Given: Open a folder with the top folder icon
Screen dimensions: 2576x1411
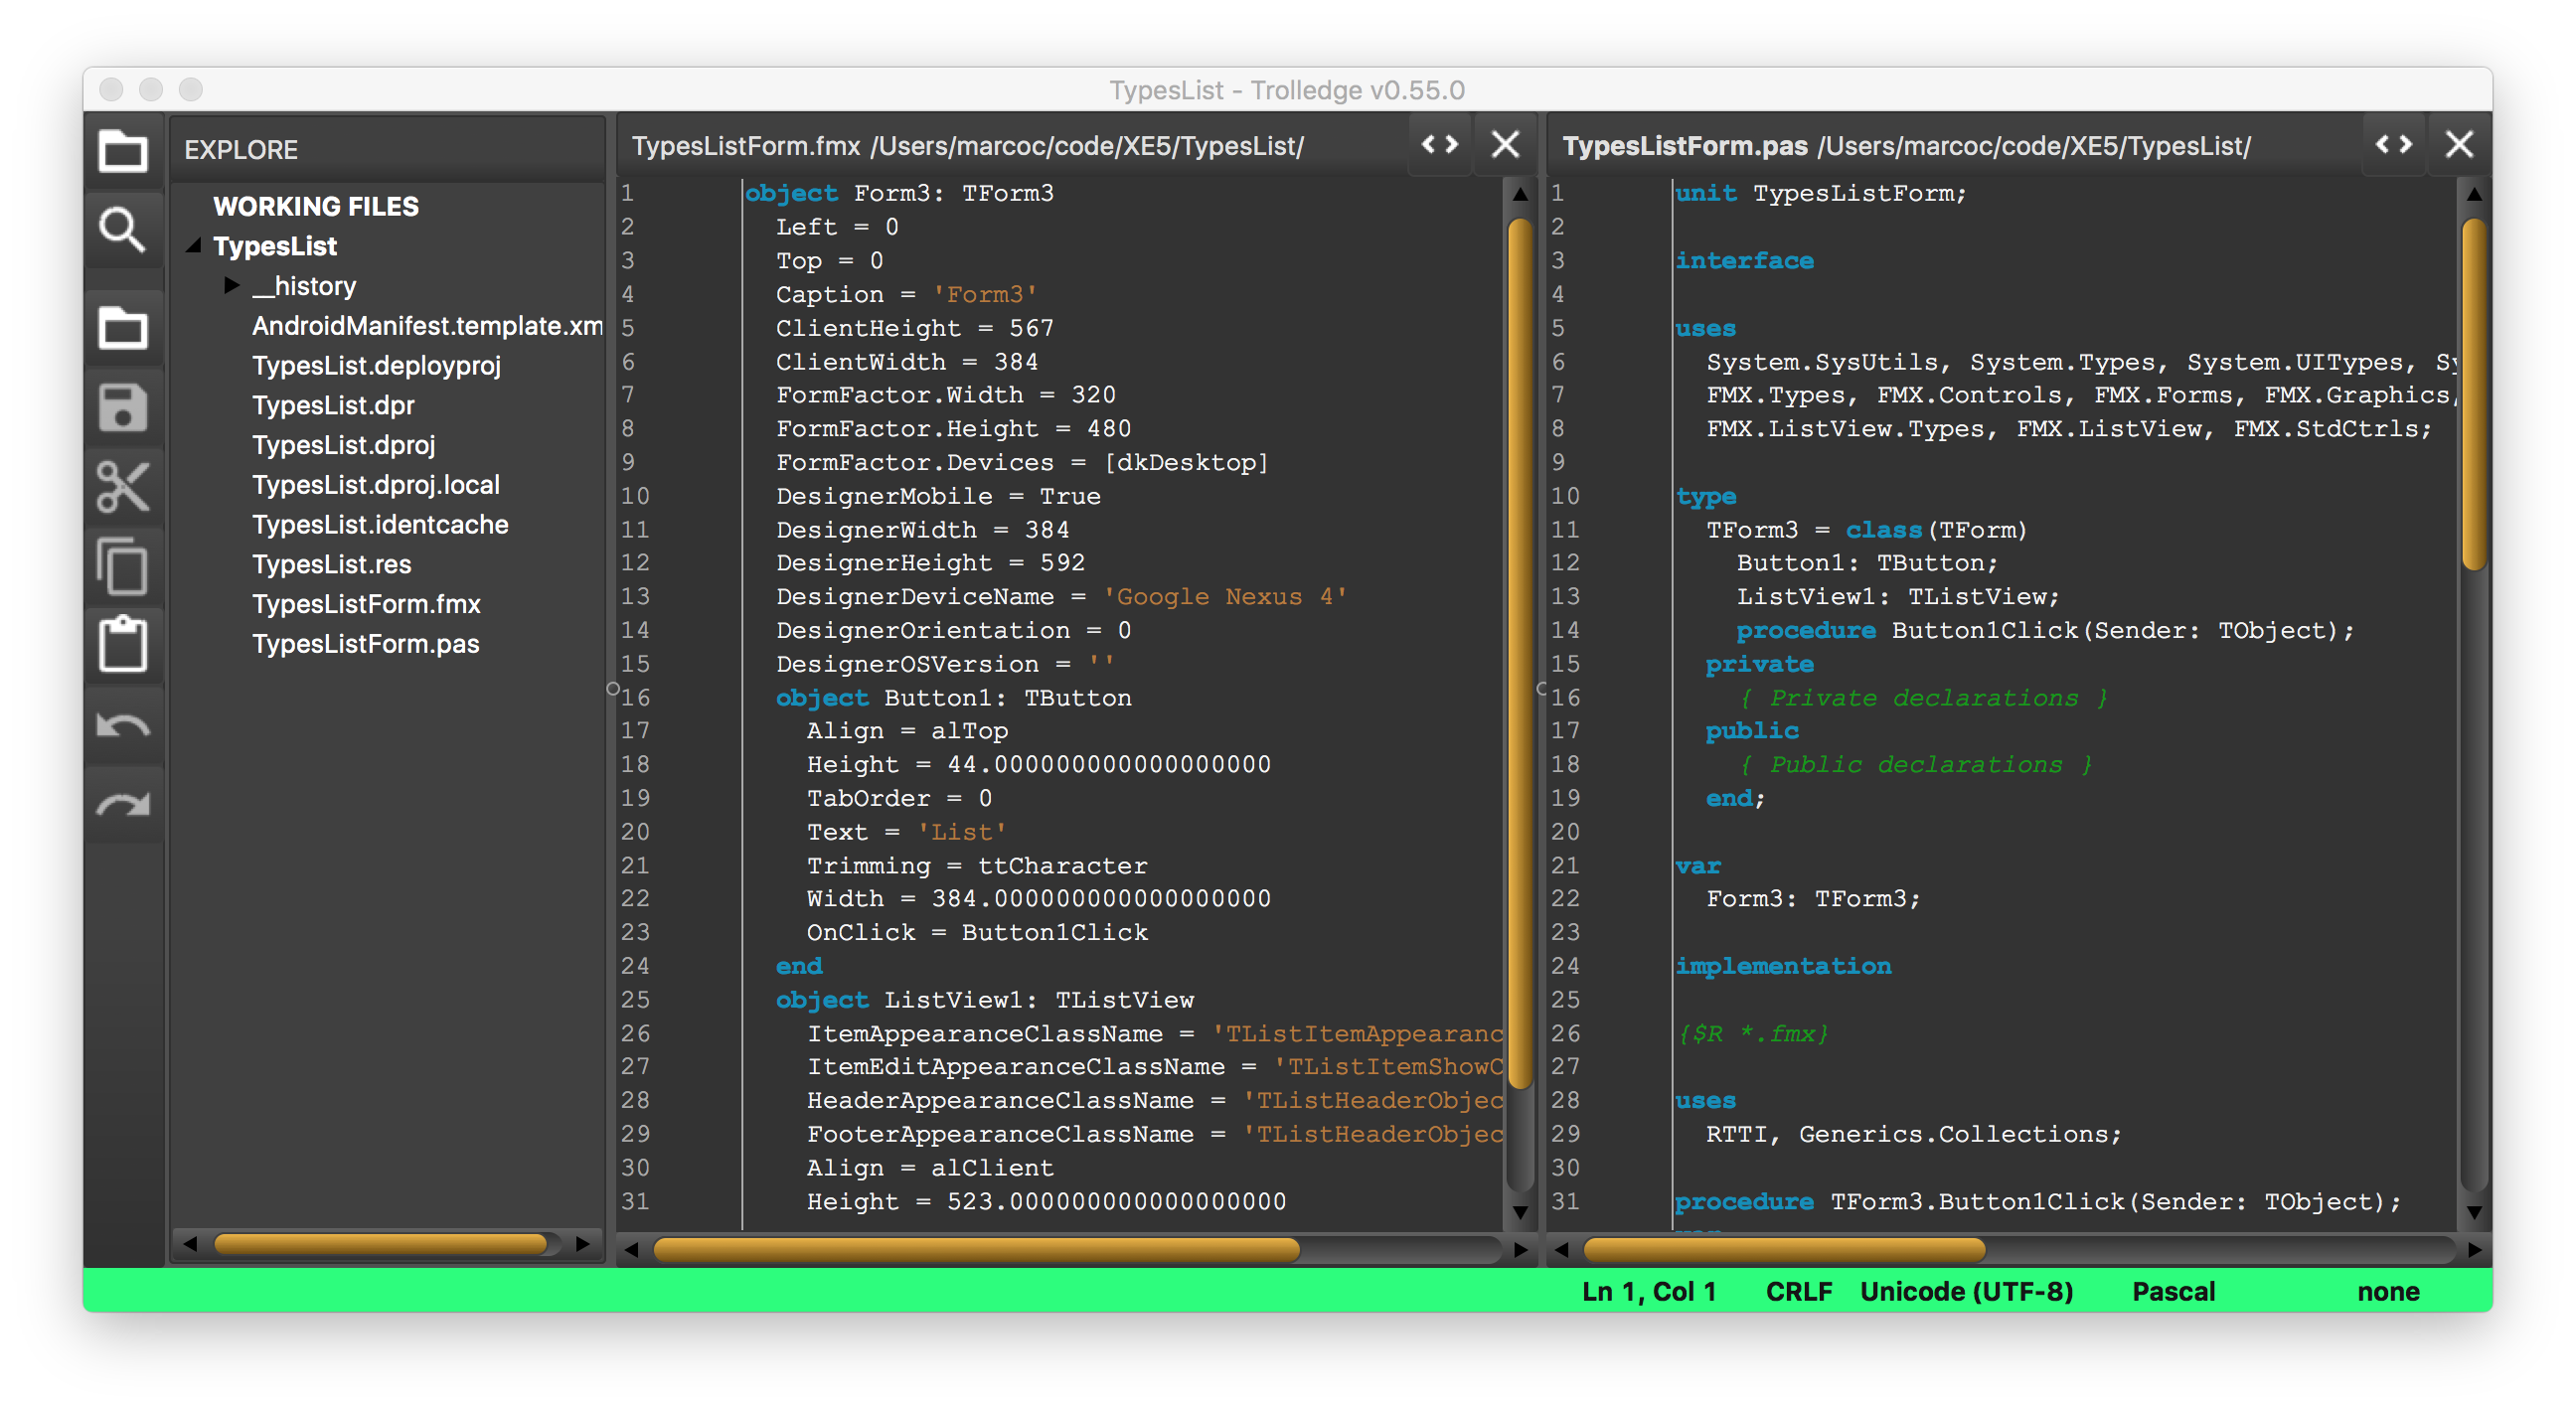Looking at the screenshot, I should 124,152.
